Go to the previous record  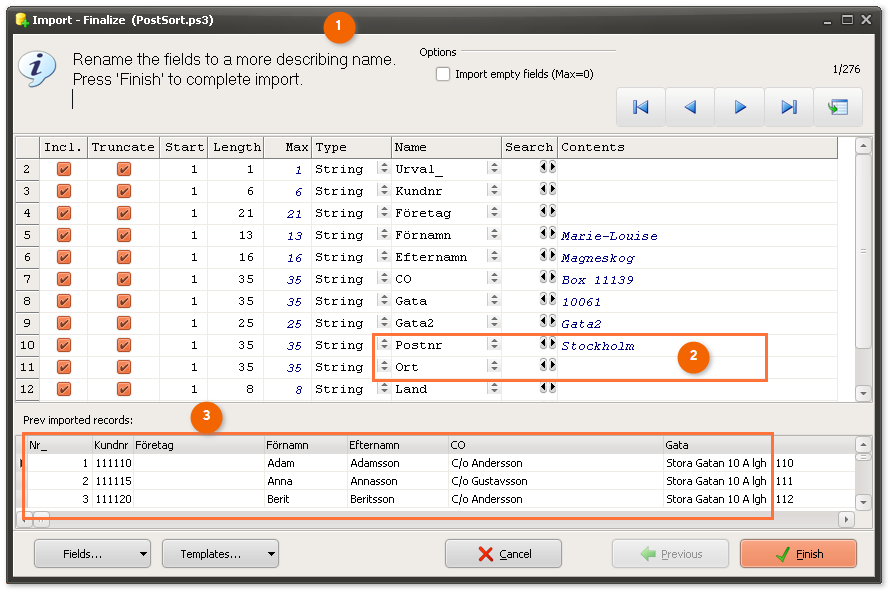(690, 107)
